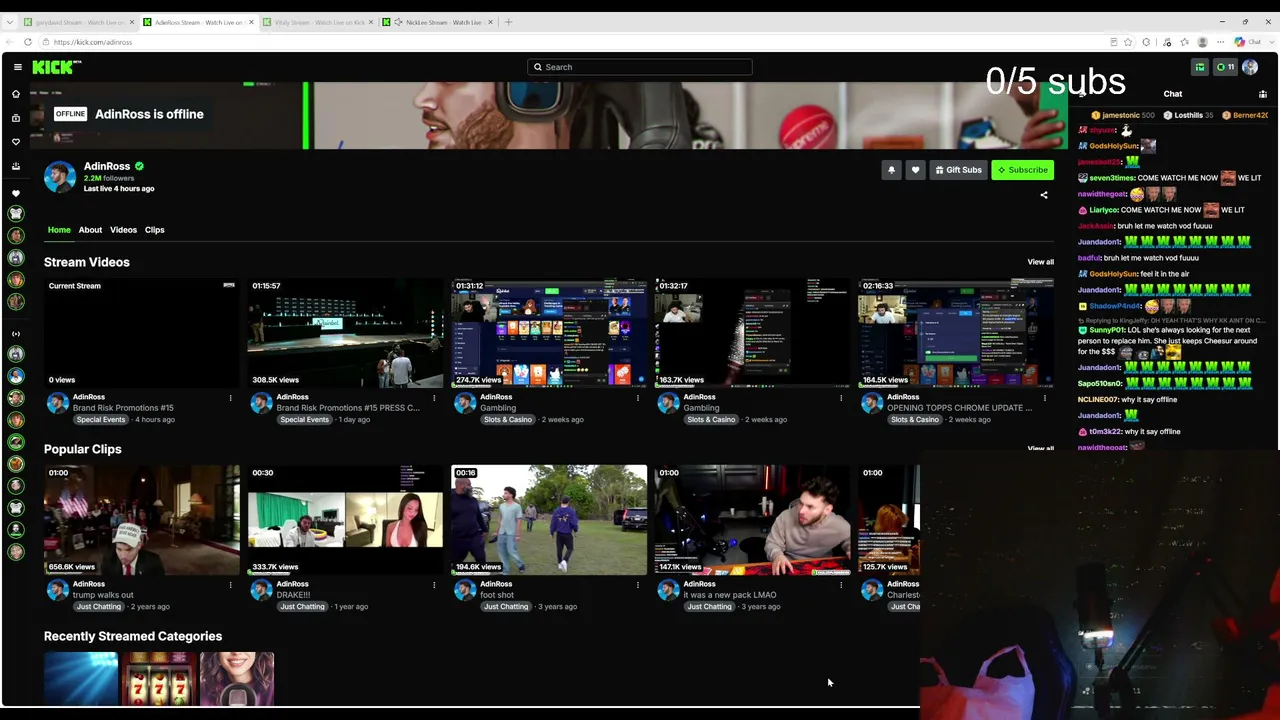This screenshot has width=1280, height=720.
Task: Open browser tab search dropdown
Action: click(x=10, y=22)
